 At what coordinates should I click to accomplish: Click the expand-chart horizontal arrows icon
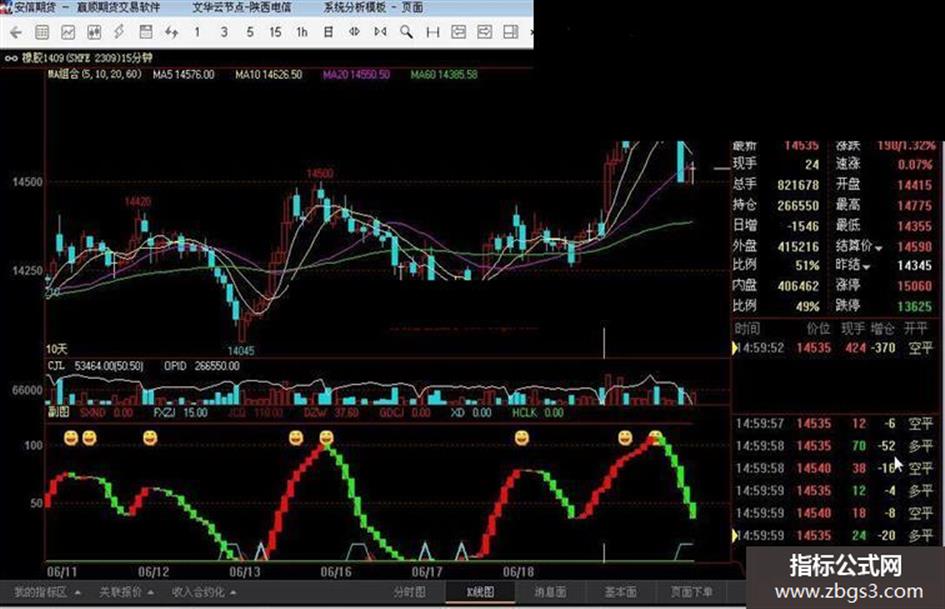pos(354,32)
